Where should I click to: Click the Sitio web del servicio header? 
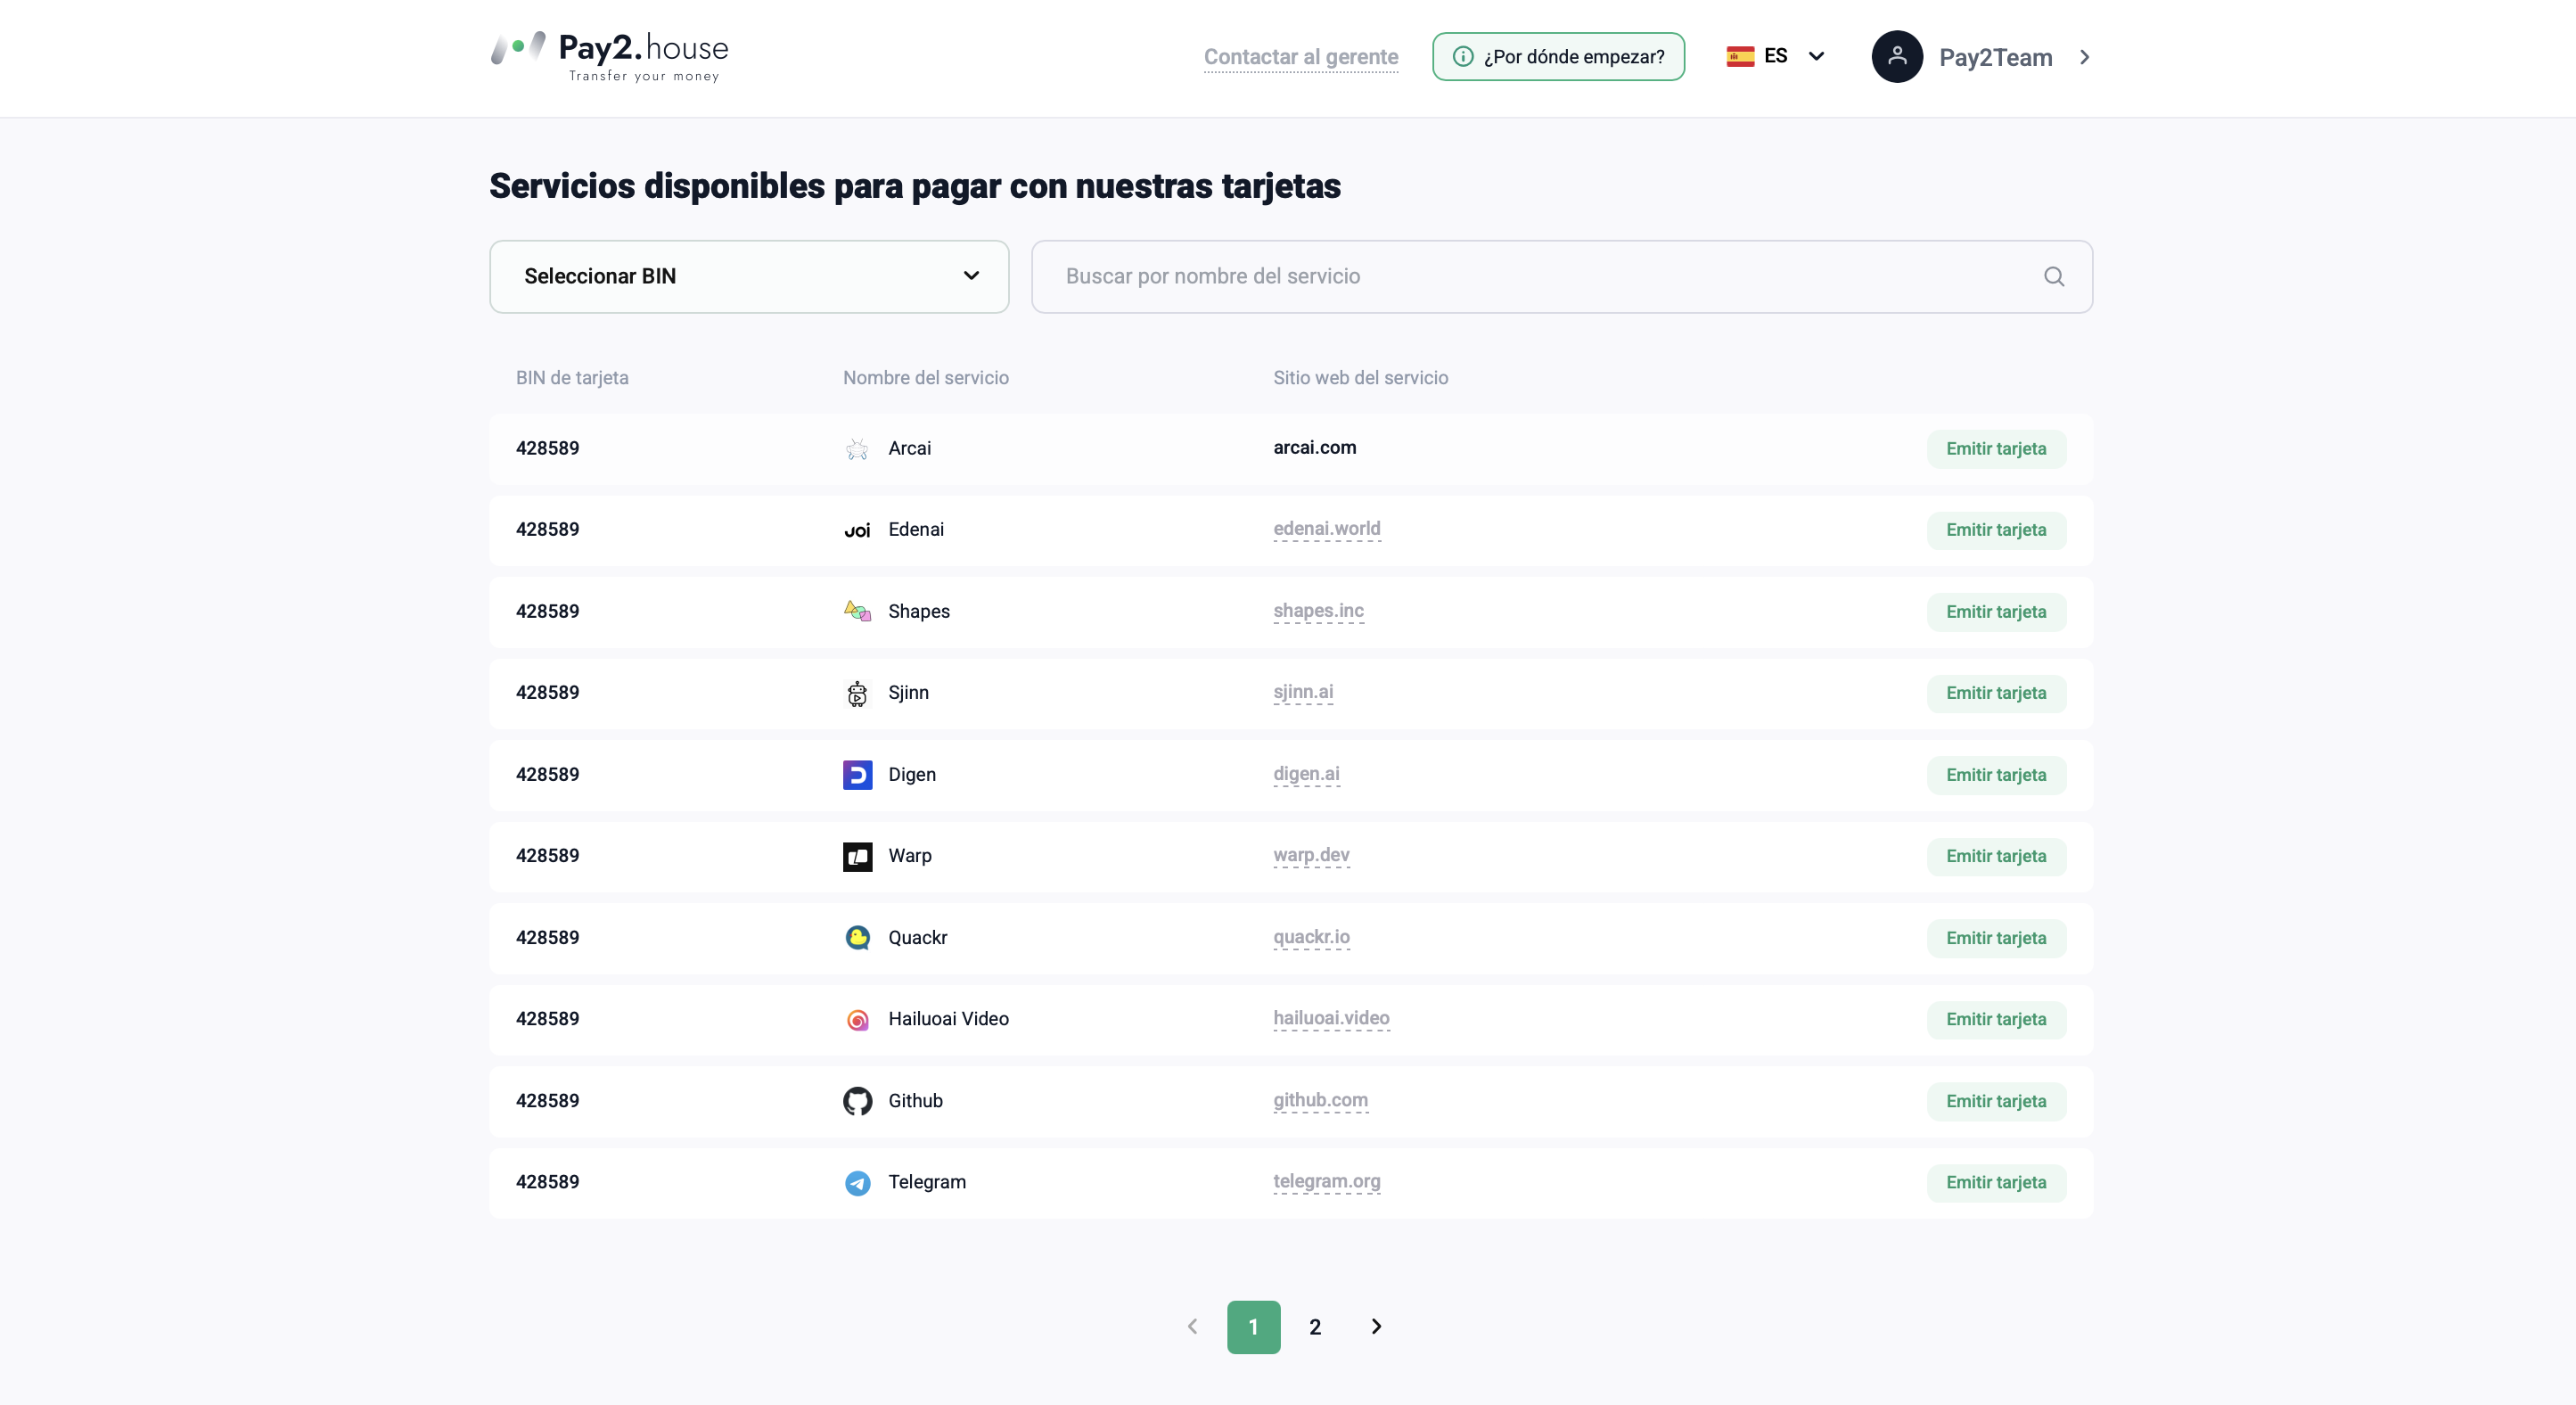click(x=1360, y=378)
